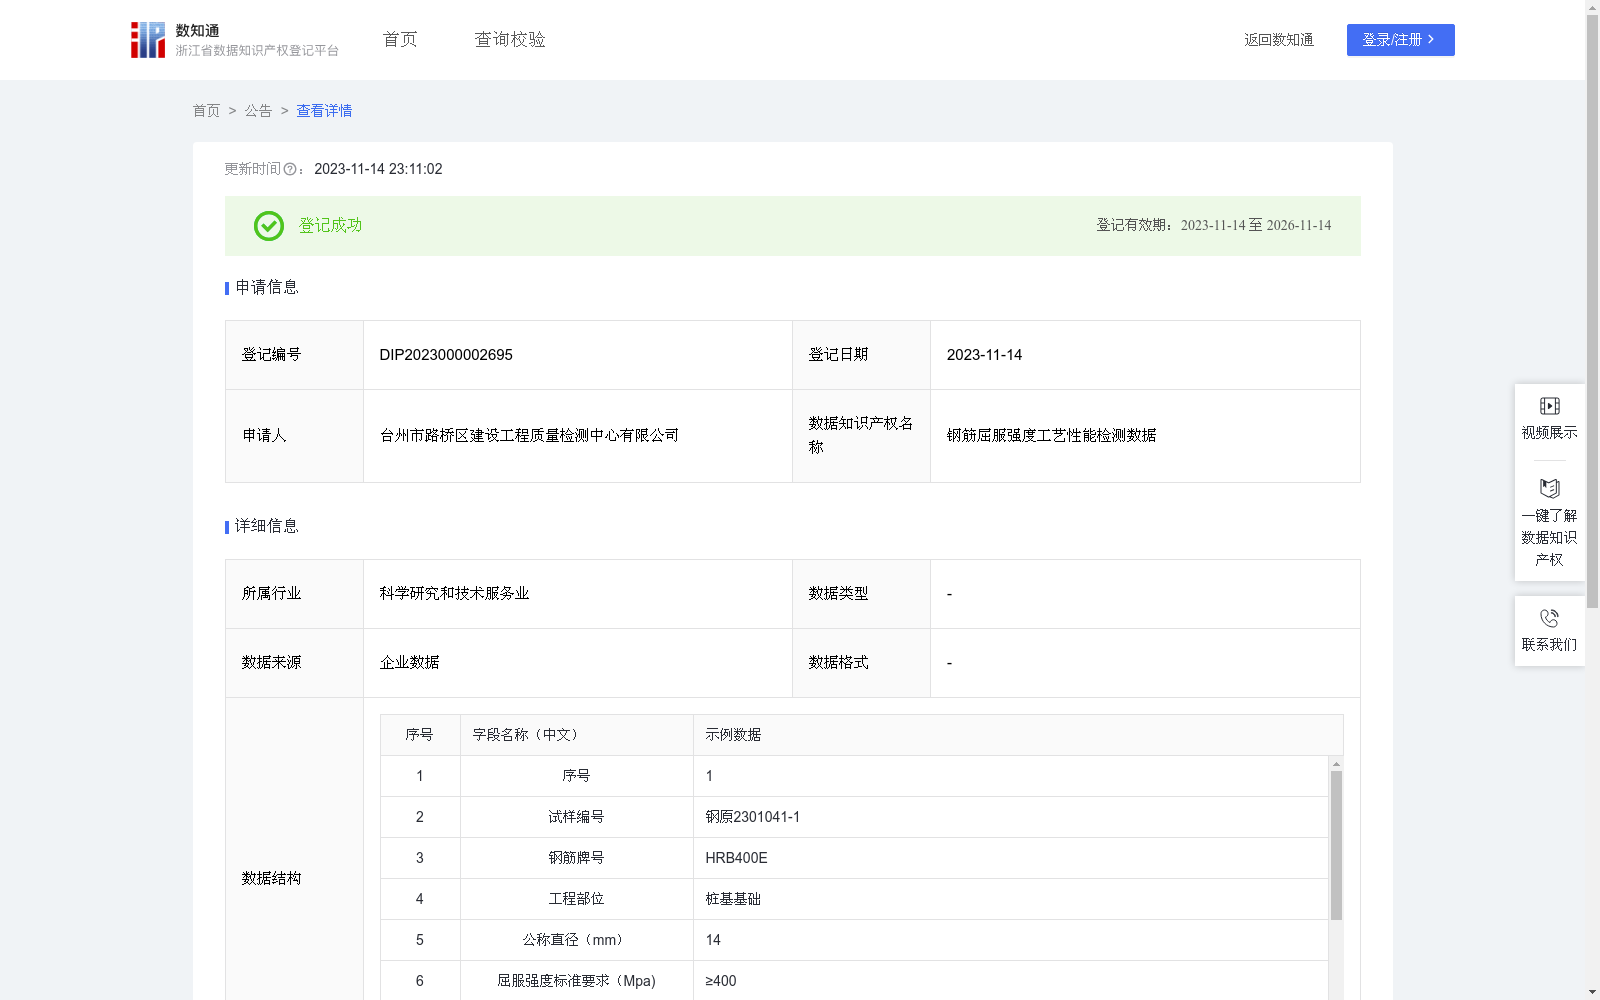Screen dimensions: 1600x1000
Task: Click the 所属行业 label cell
Action: pyautogui.click(x=294, y=594)
